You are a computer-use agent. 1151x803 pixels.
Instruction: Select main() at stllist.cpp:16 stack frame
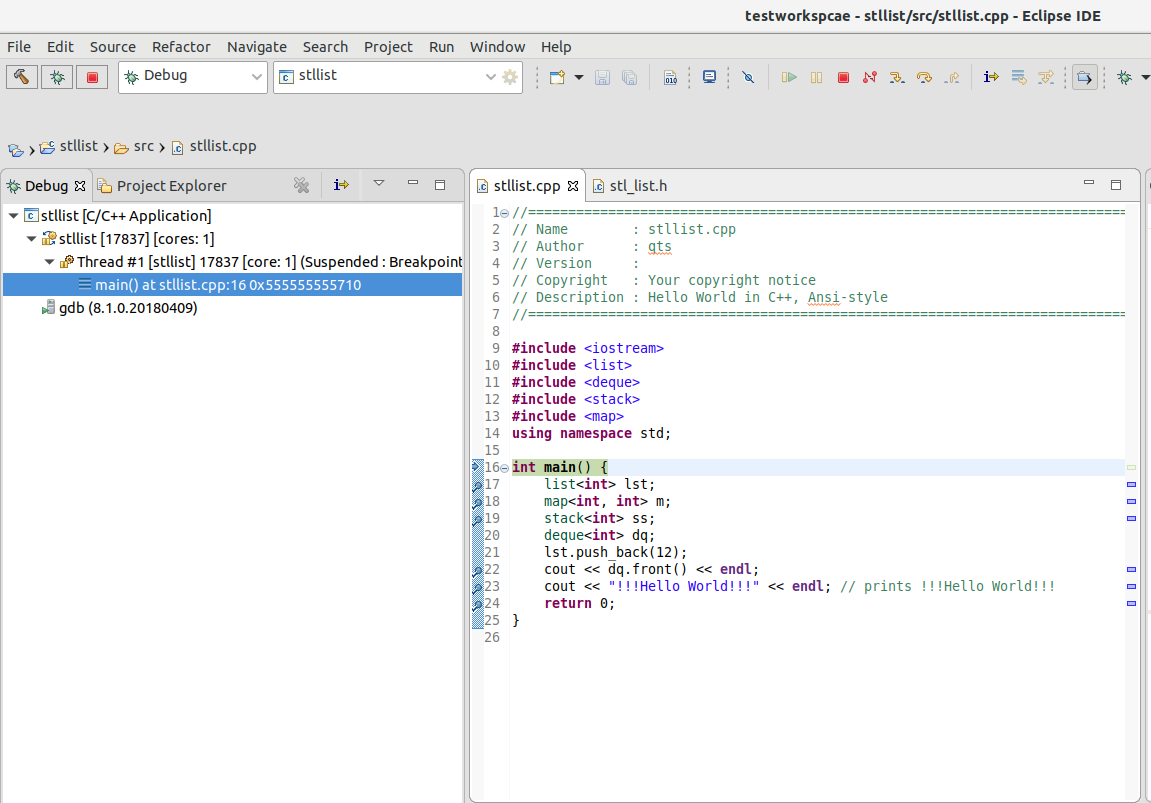click(x=233, y=285)
